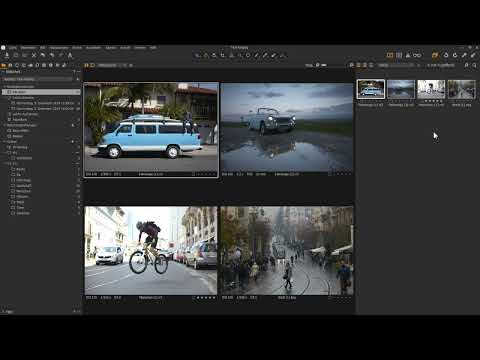This screenshot has height=360, width=480.
Task: Click the magnifier search icon in browser toolbar
Action: coord(474,65)
